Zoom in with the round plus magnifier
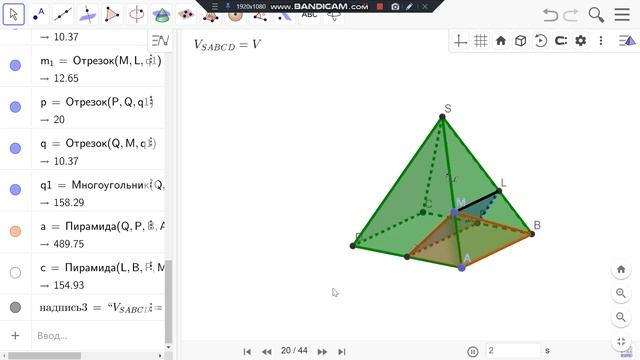This screenshot has height=360, width=640. coord(621,293)
